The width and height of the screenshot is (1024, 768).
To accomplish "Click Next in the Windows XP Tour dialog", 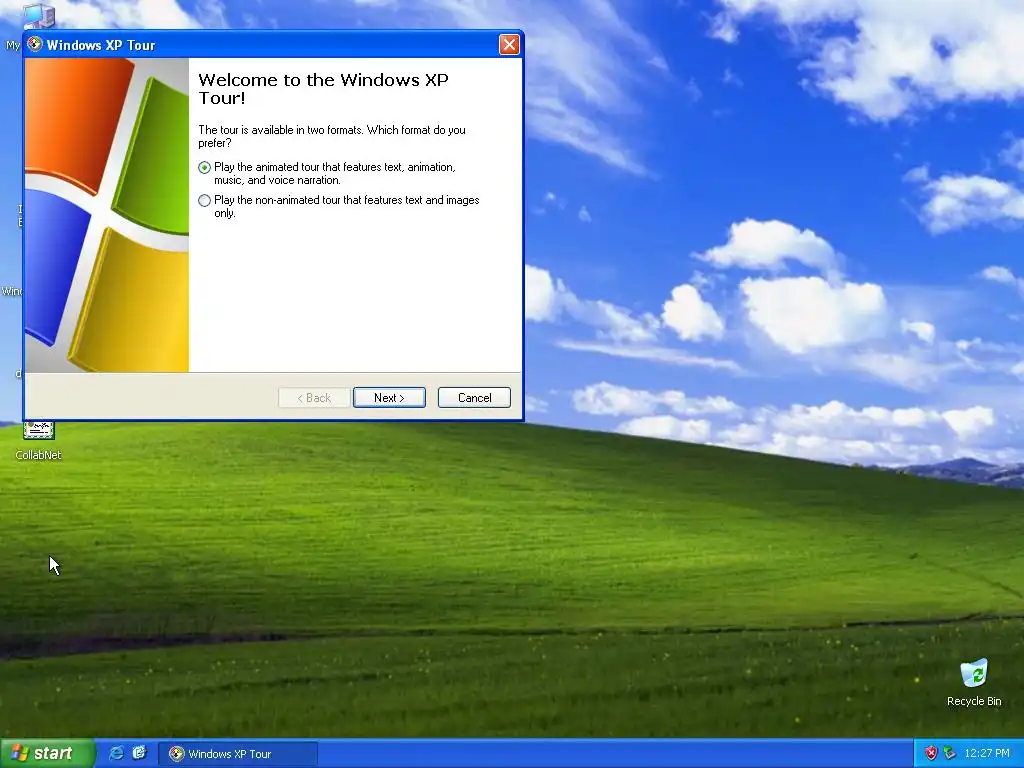I will coord(389,398).
